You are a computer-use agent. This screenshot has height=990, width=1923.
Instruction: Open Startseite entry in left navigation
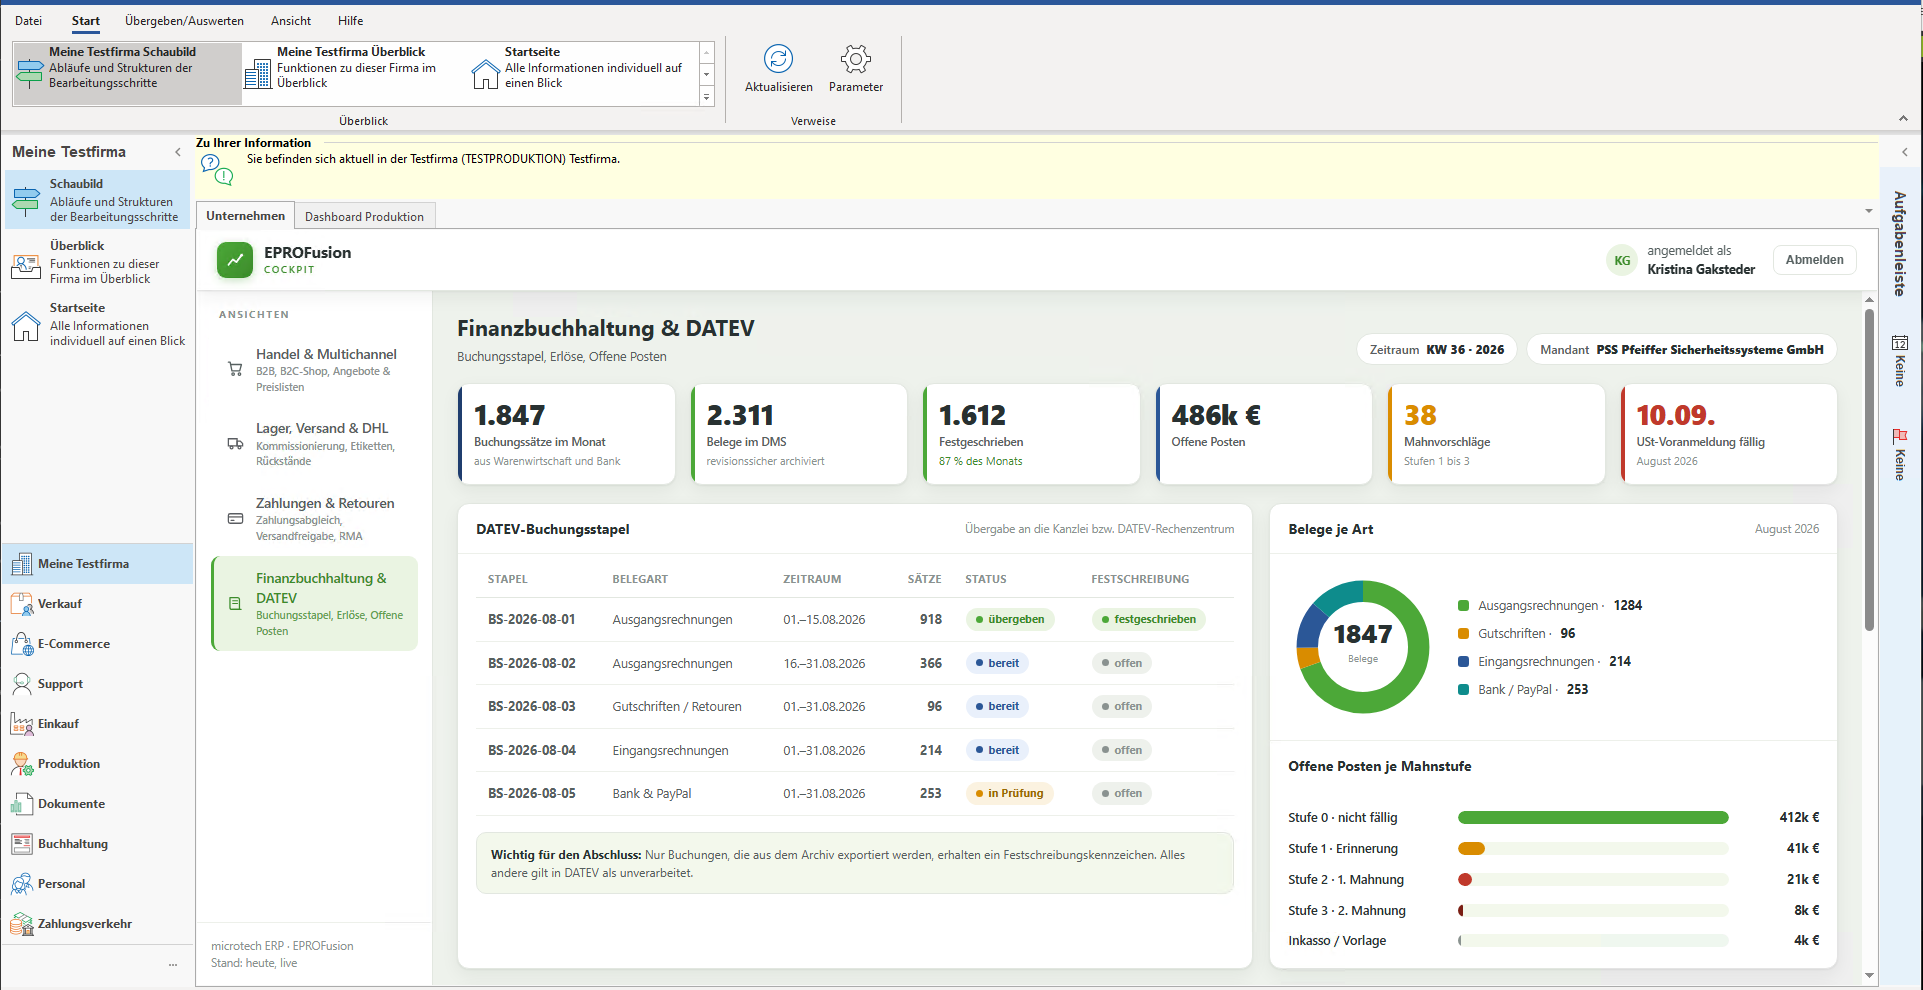click(x=97, y=324)
